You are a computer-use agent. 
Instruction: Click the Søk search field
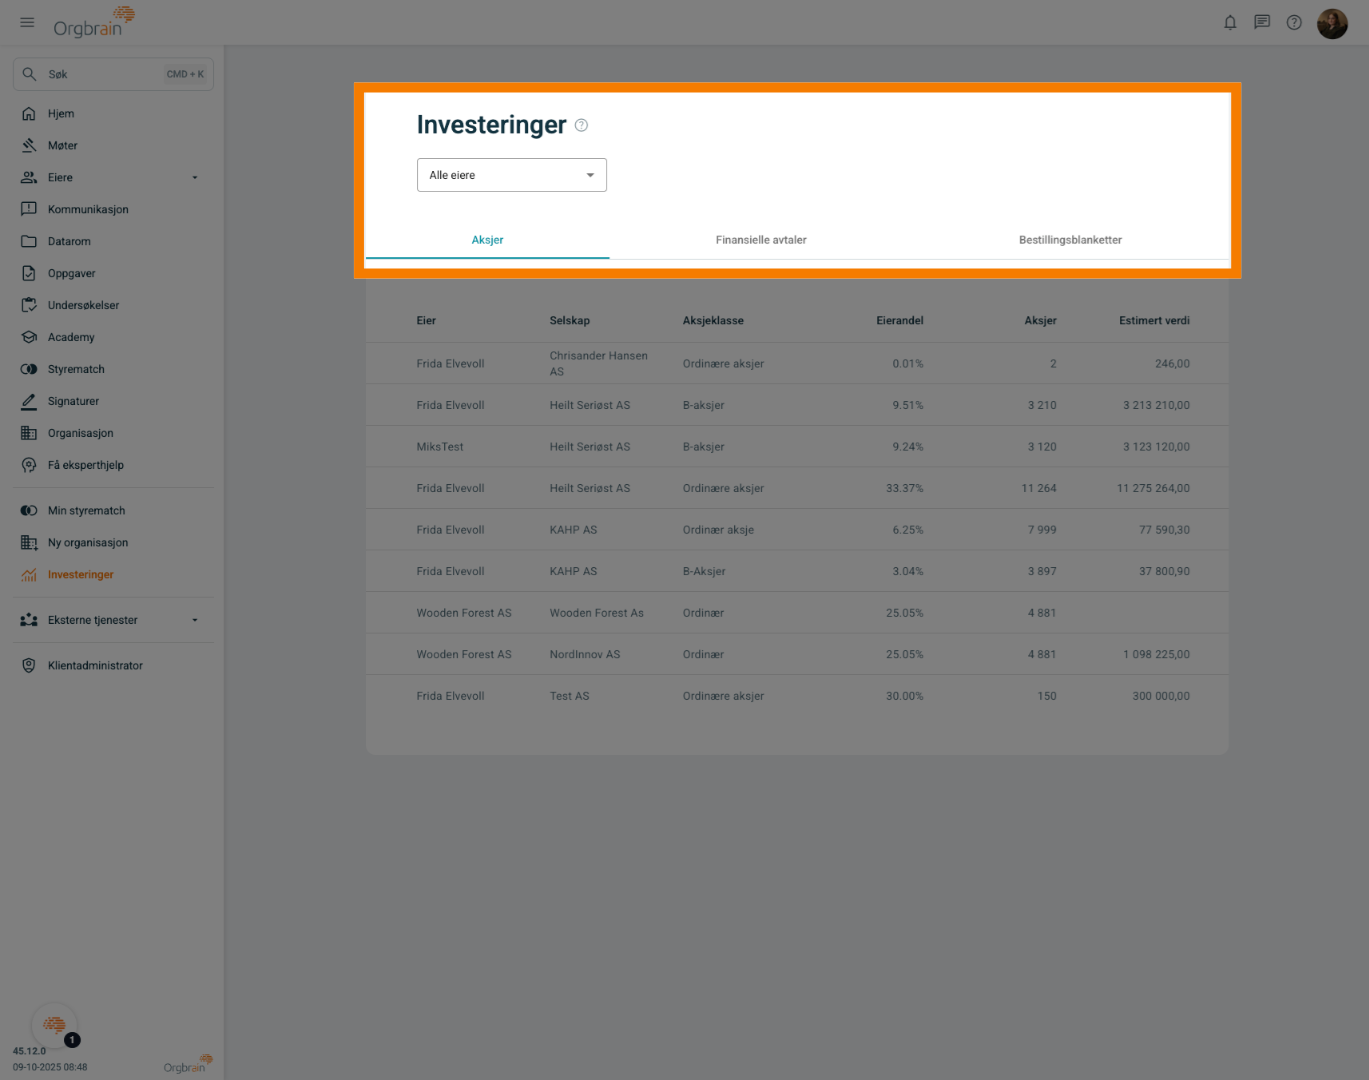pyautogui.click(x=113, y=74)
